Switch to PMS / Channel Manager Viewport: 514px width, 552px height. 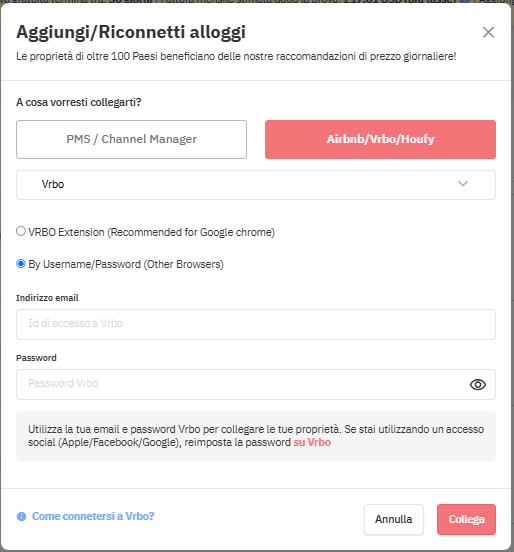click(131, 139)
